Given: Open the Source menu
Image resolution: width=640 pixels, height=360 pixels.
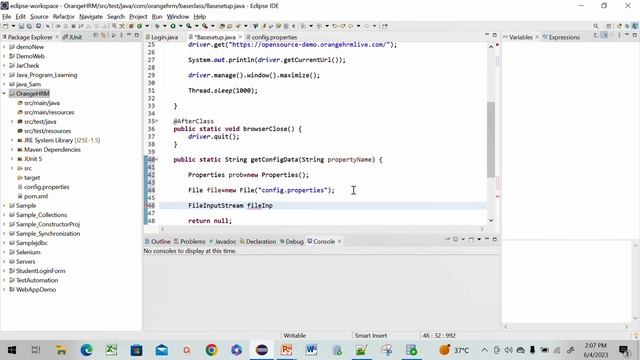Looking at the screenshot, I should pos(39,17).
